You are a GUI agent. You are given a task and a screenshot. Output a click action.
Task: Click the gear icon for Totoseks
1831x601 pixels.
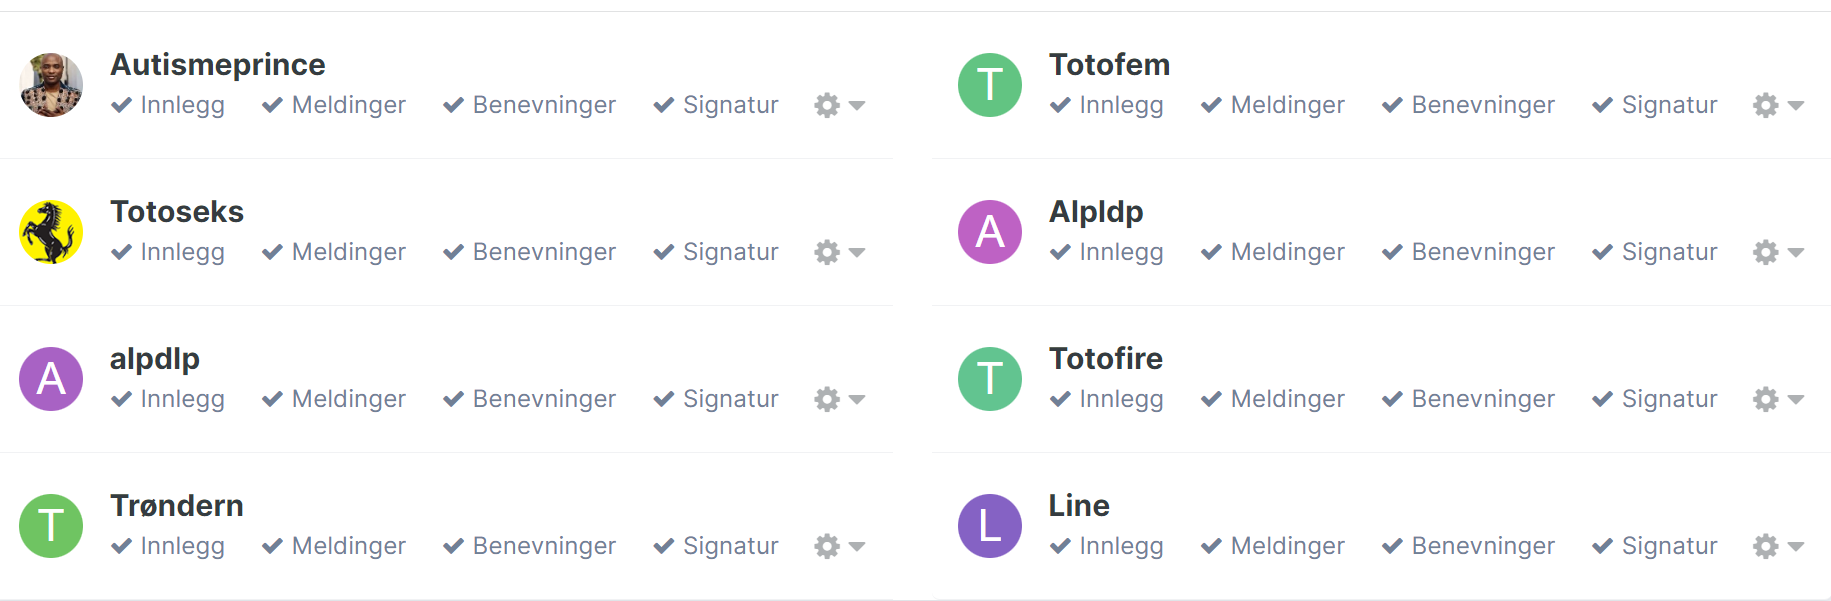click(826, 252)
